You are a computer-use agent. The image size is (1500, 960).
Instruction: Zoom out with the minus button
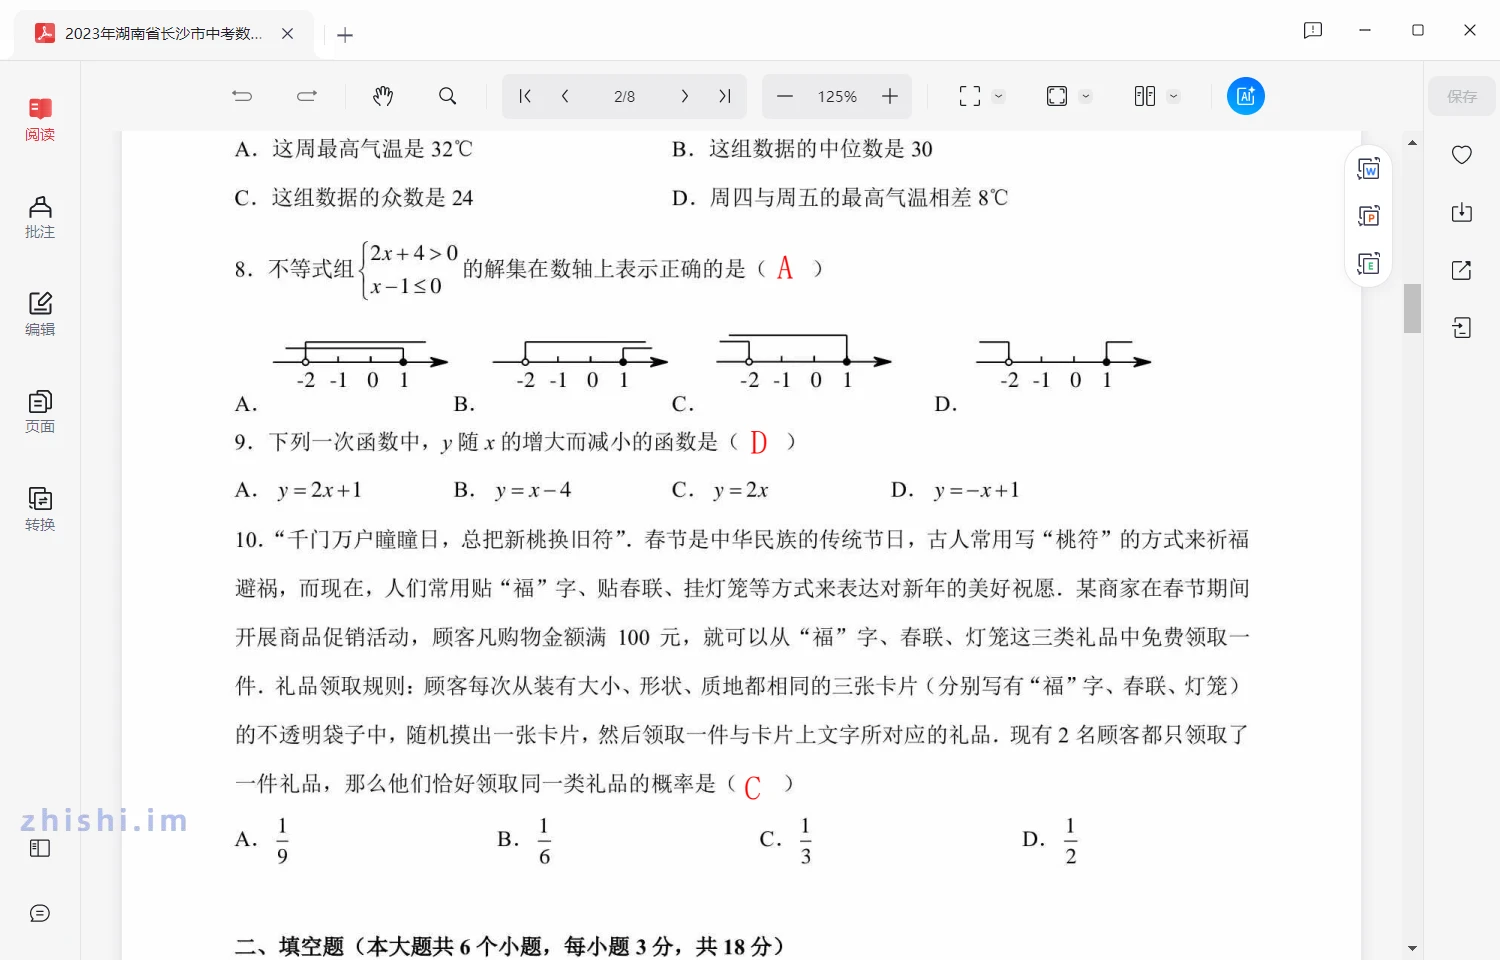(x=785, y=96)
